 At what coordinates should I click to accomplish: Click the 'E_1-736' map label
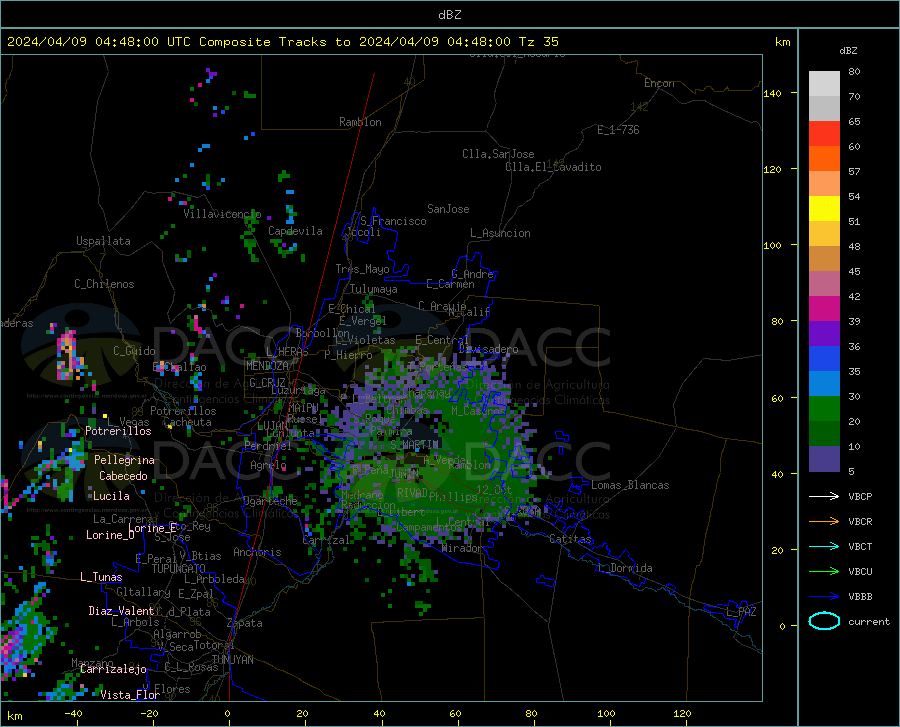[618, 130]
